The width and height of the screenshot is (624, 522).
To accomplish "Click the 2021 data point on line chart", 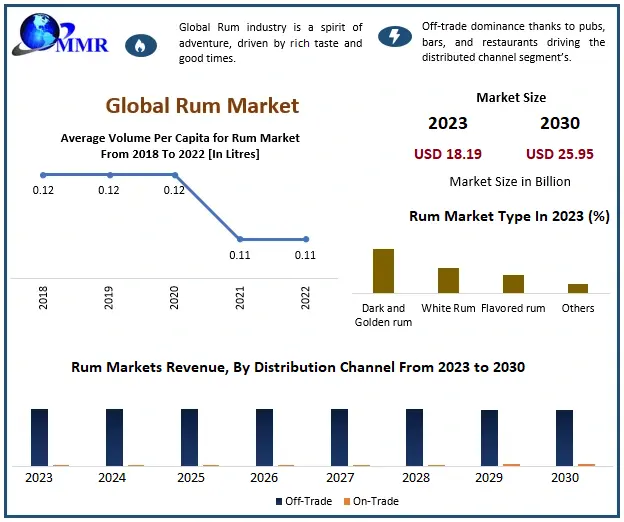I will tap(240, 239).
